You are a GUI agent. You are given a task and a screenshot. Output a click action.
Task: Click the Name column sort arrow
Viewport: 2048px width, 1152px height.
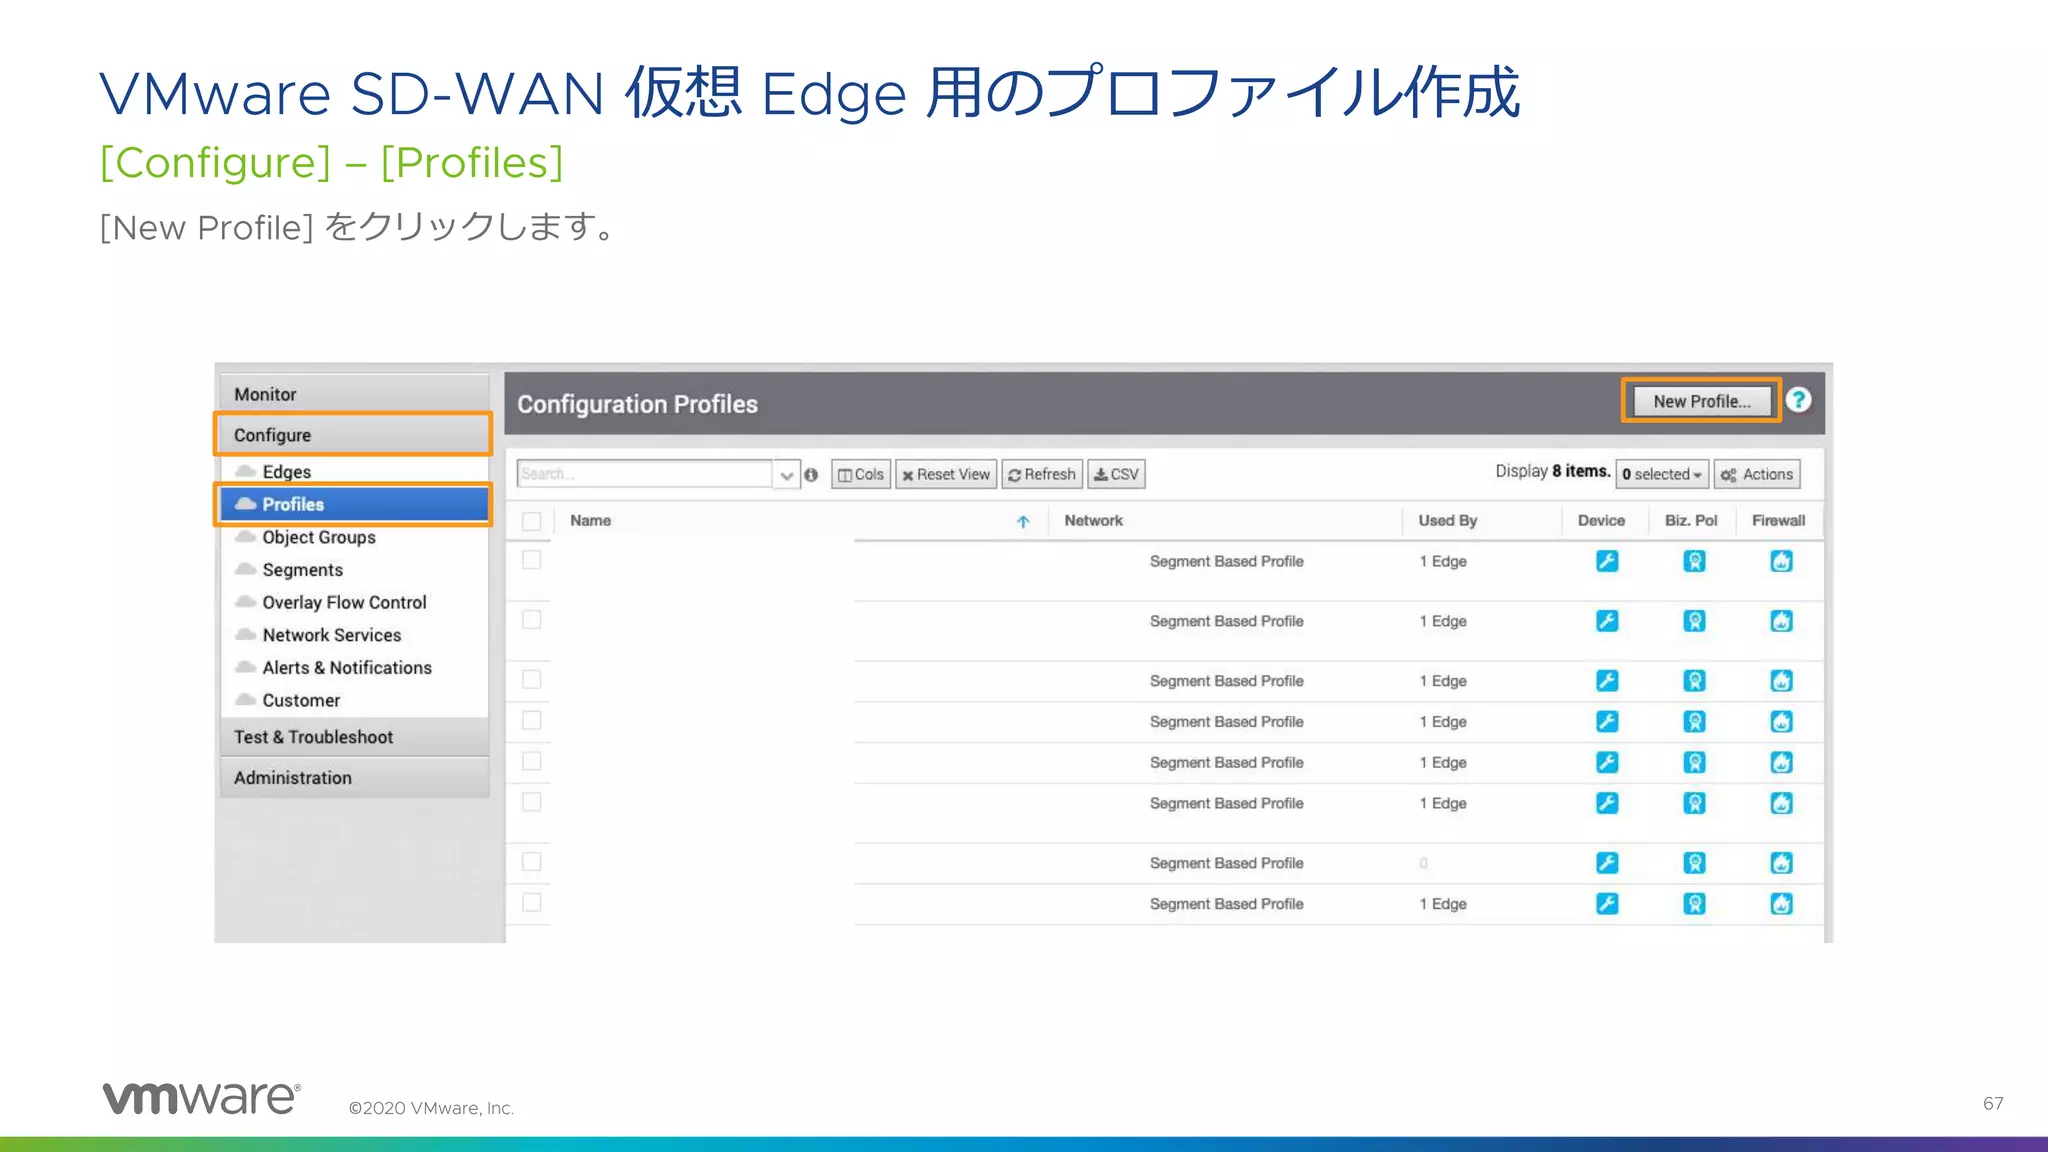click(1023, 521)
